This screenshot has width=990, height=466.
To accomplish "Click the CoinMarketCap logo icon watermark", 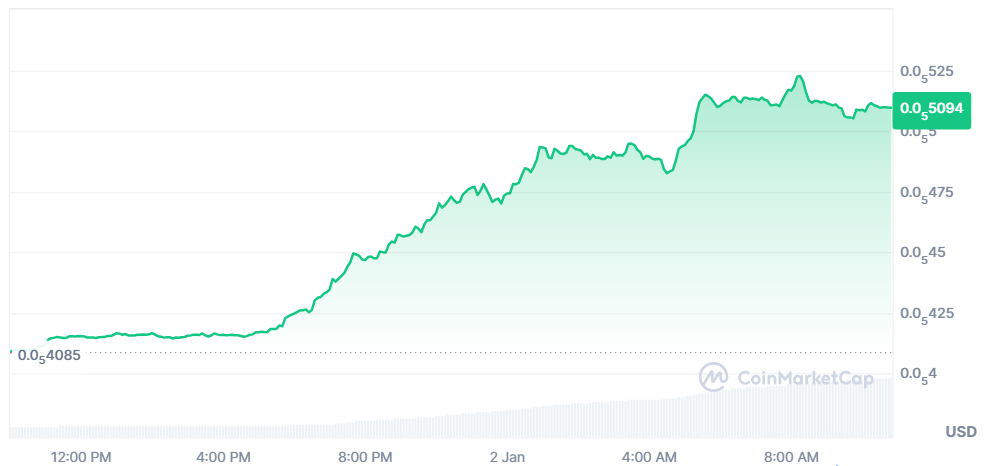I will tap(714, 377).
